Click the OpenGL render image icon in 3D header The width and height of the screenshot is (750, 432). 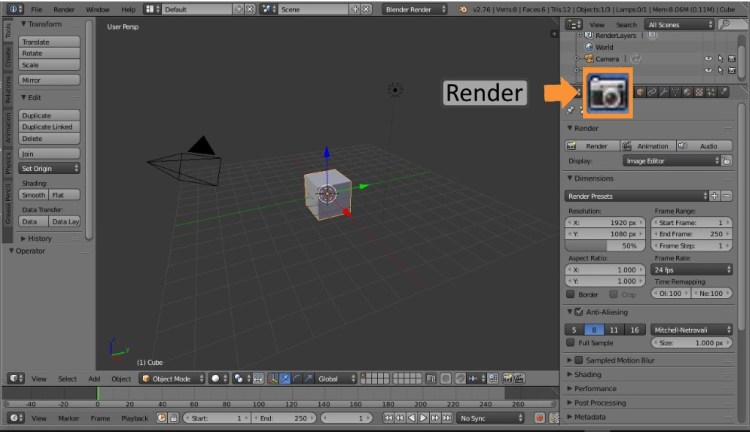[x=508, y=379]
